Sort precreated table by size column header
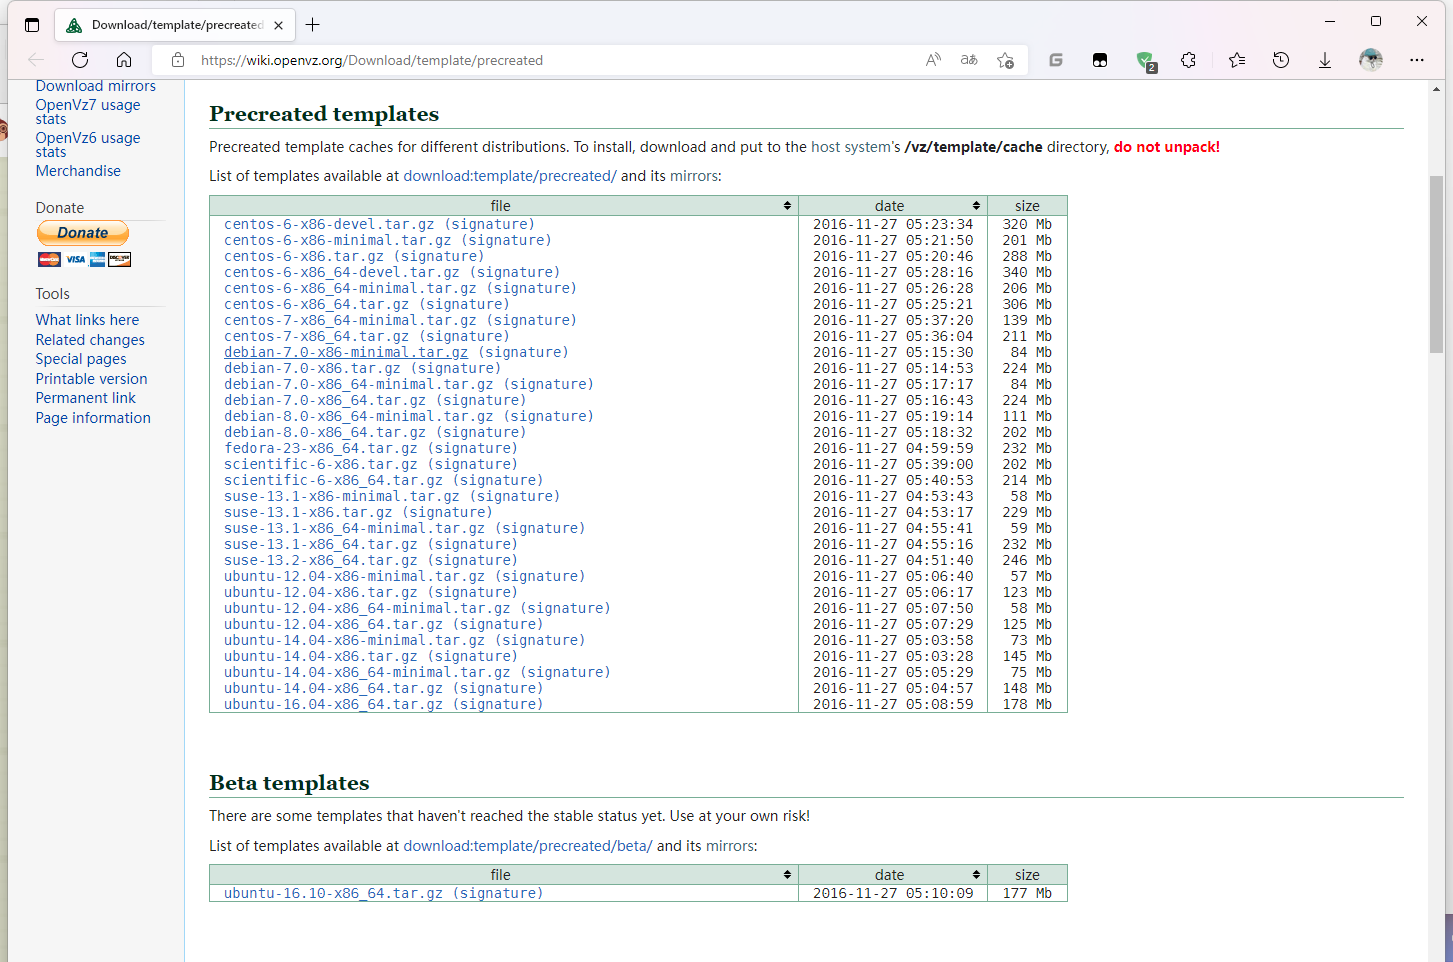 [x=1027, y=205]
